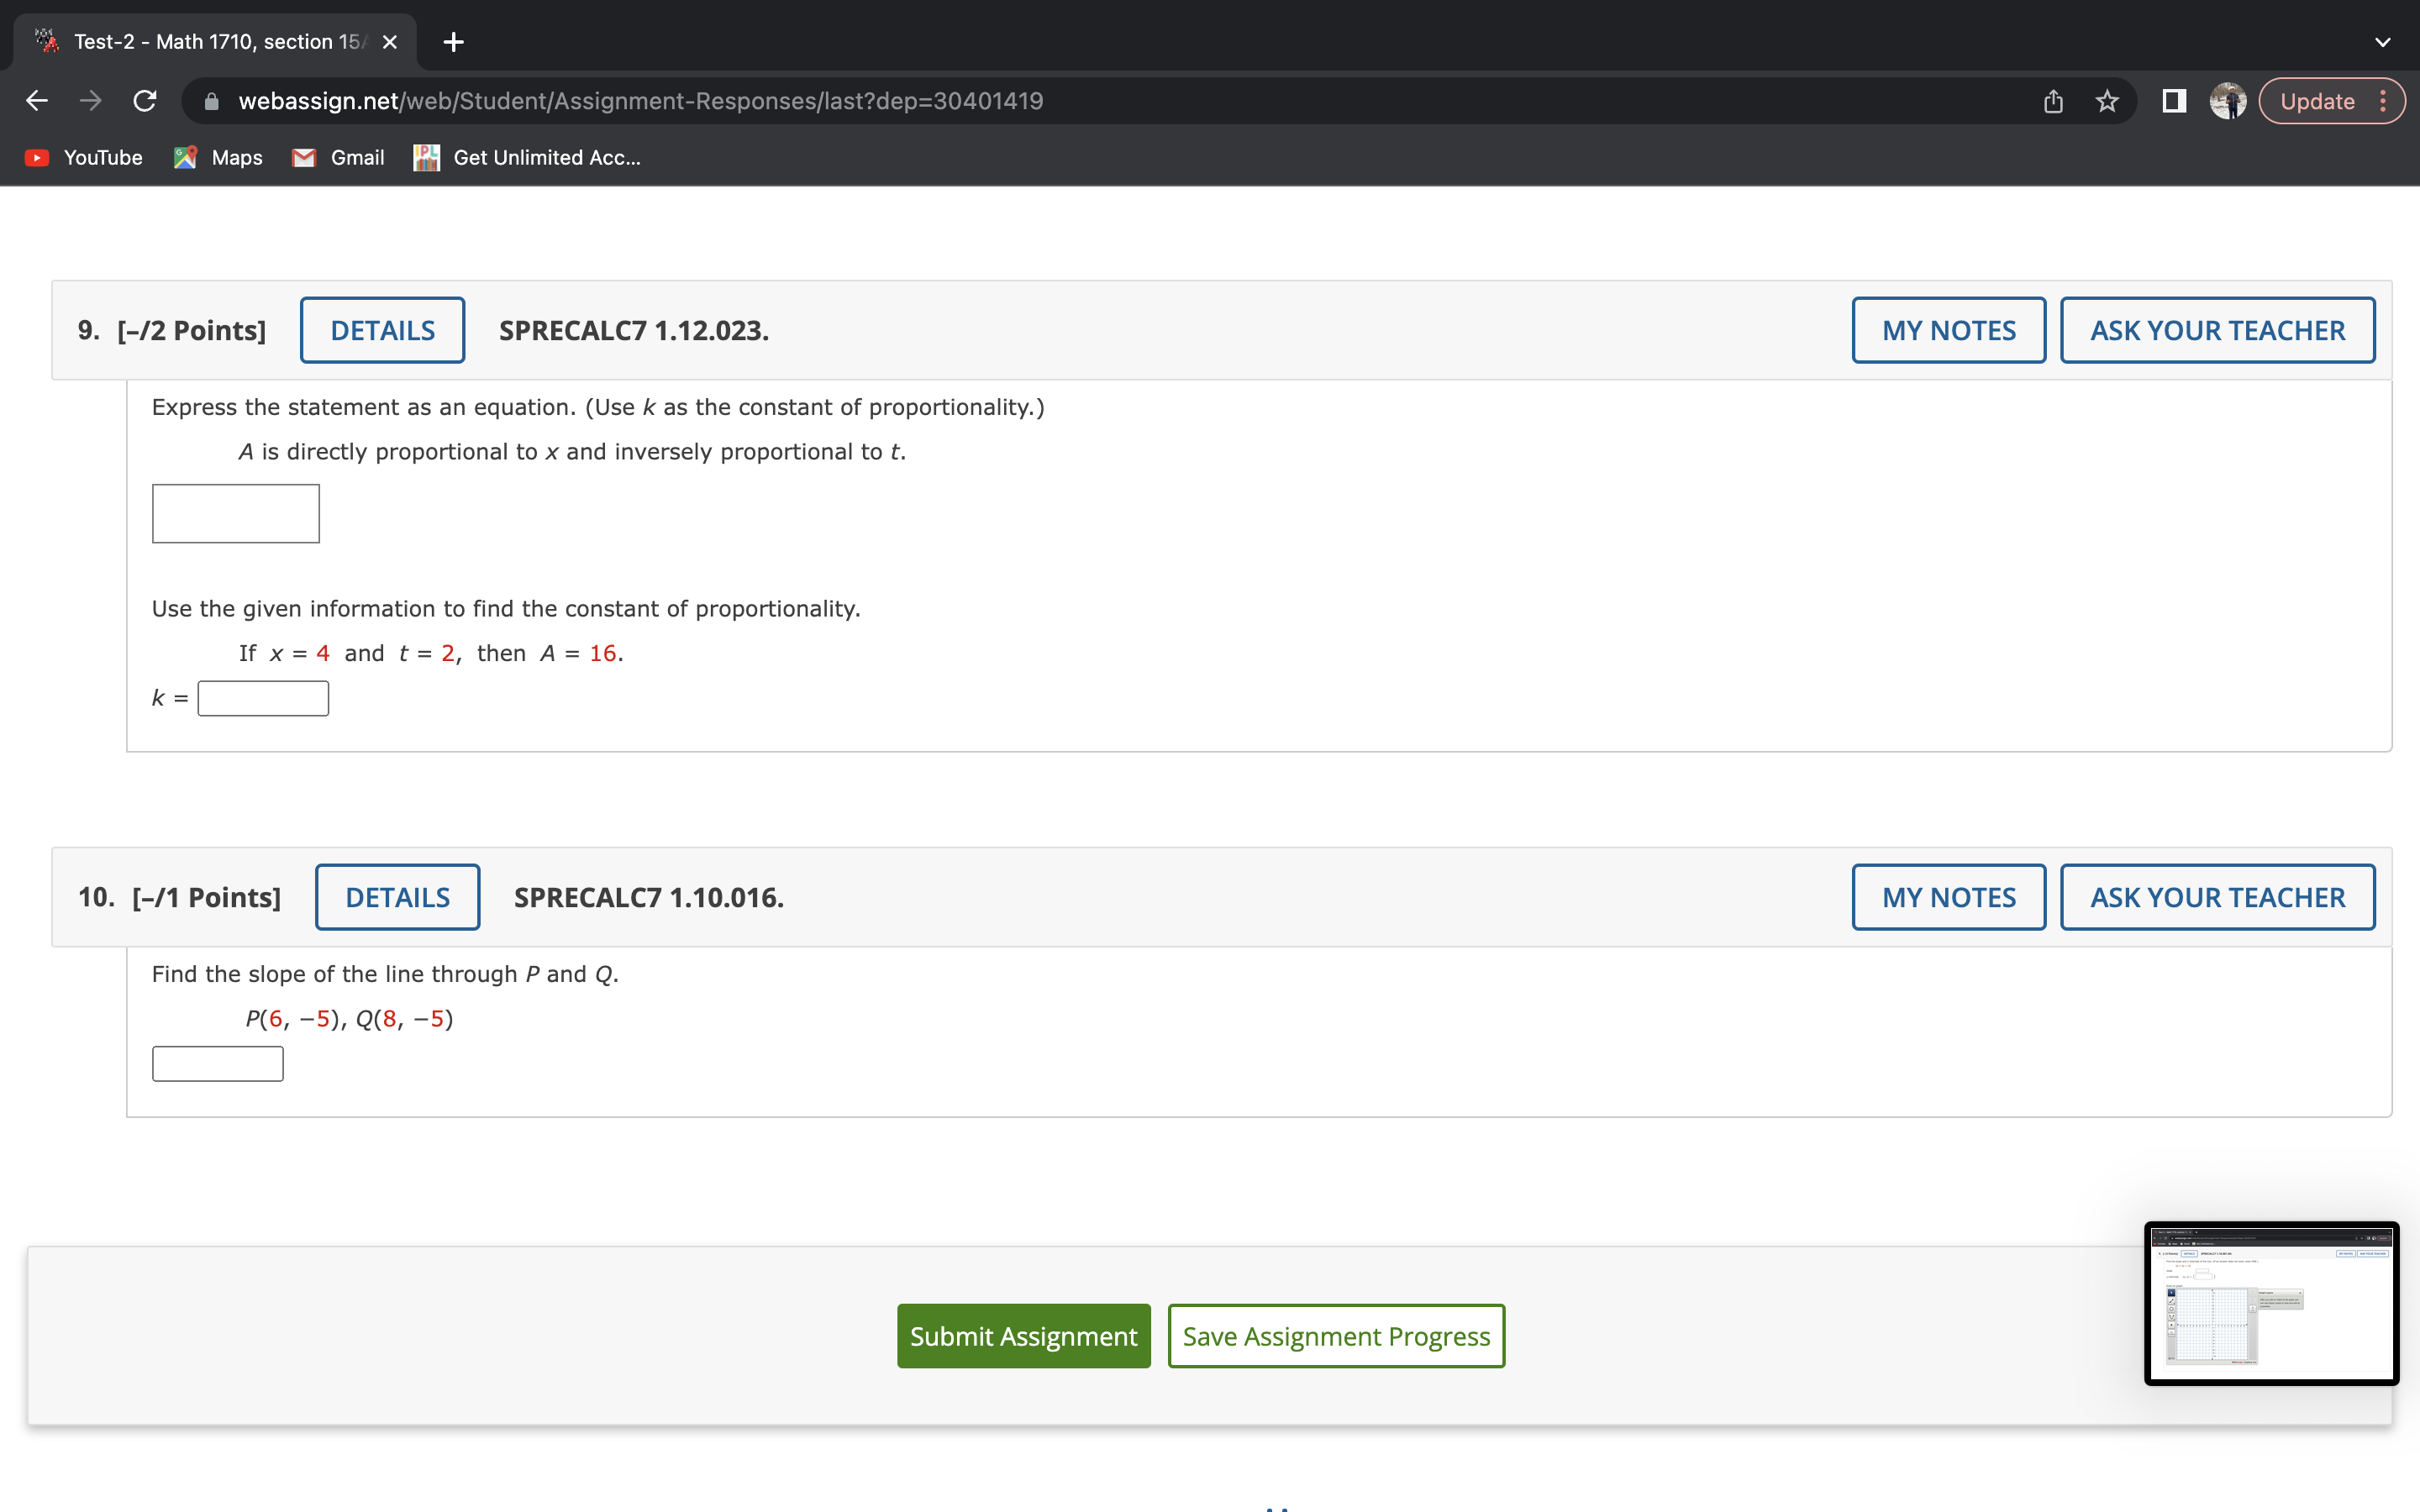Reload the WebAssign page
The height and width of the screenshot is (1512, 2420).
tap(145, 101)
